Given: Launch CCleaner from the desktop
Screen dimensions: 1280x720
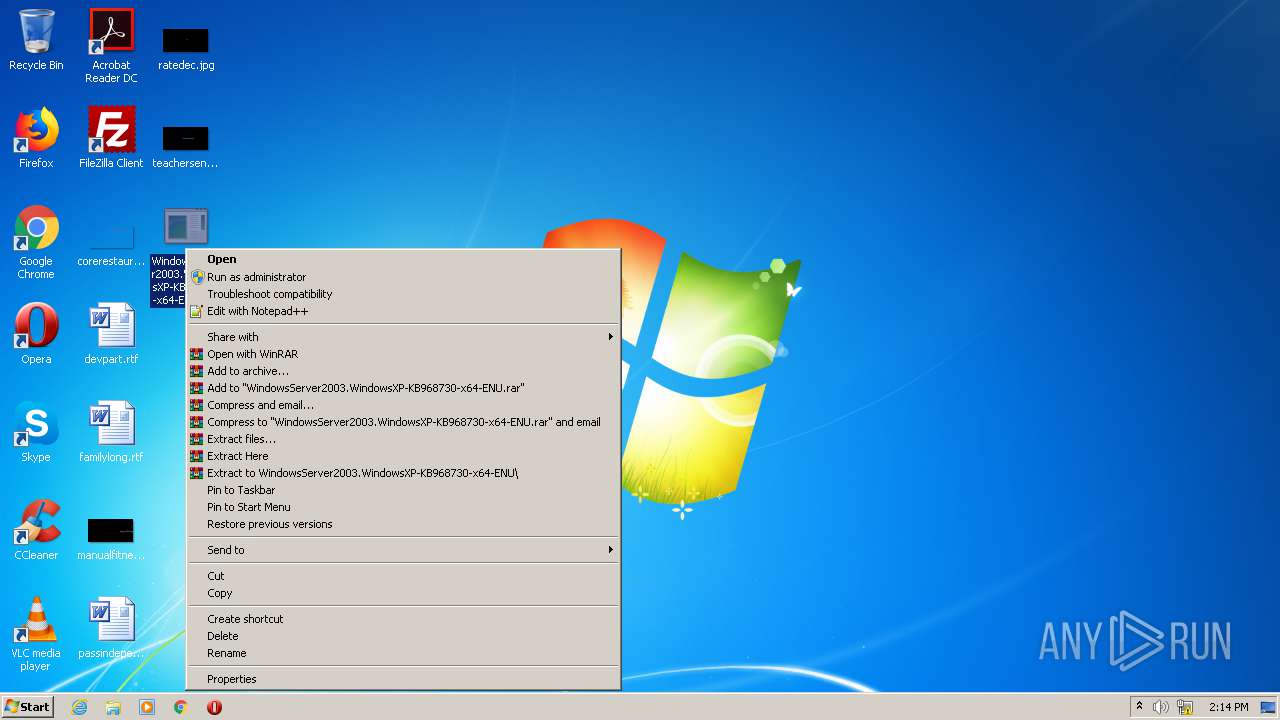Looking at the screenshot, I should tap(36, 530).
